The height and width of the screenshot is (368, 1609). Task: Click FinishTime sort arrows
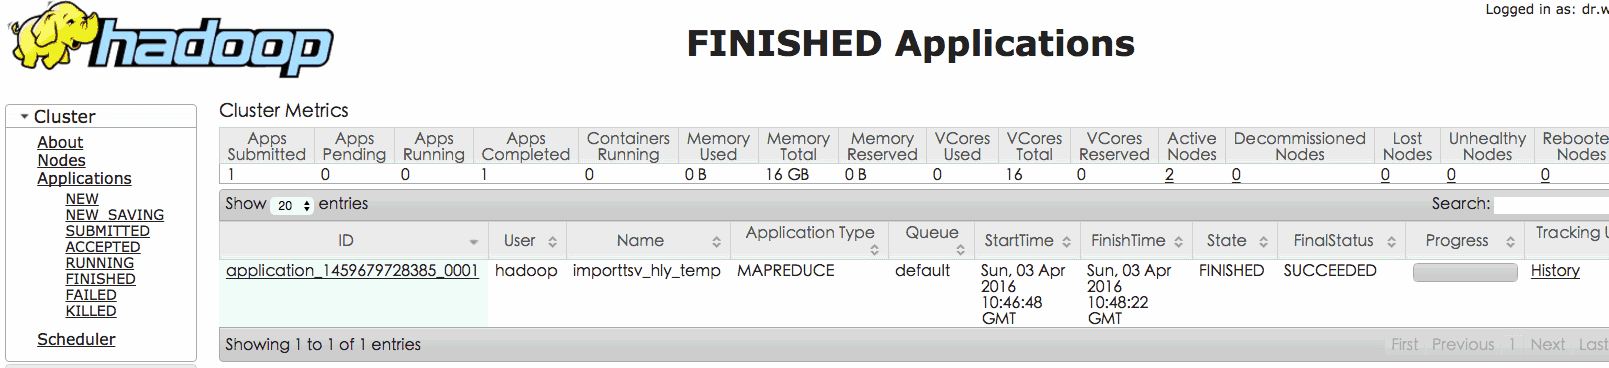coord(1178,242)
